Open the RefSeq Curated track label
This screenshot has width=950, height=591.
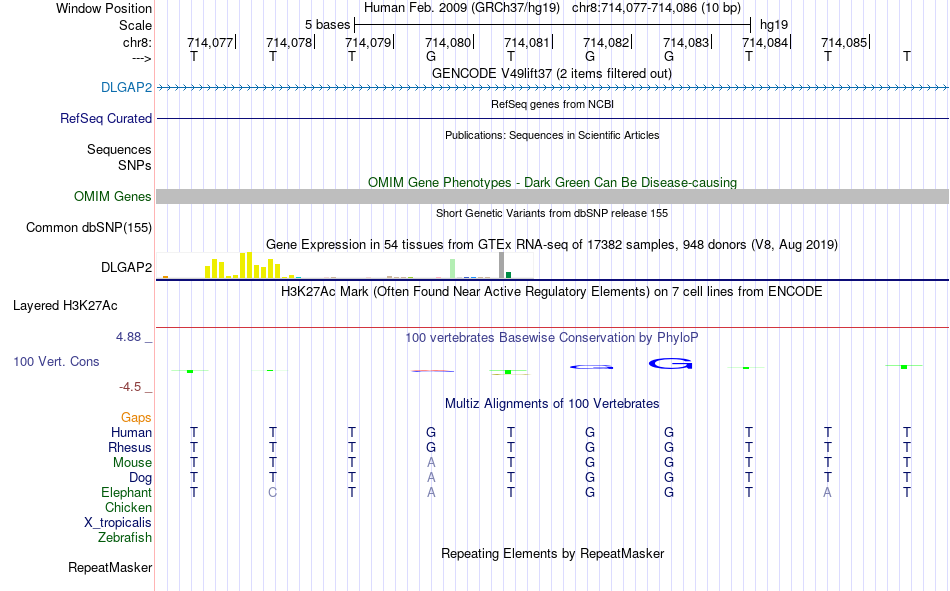(x=105, y=118)
